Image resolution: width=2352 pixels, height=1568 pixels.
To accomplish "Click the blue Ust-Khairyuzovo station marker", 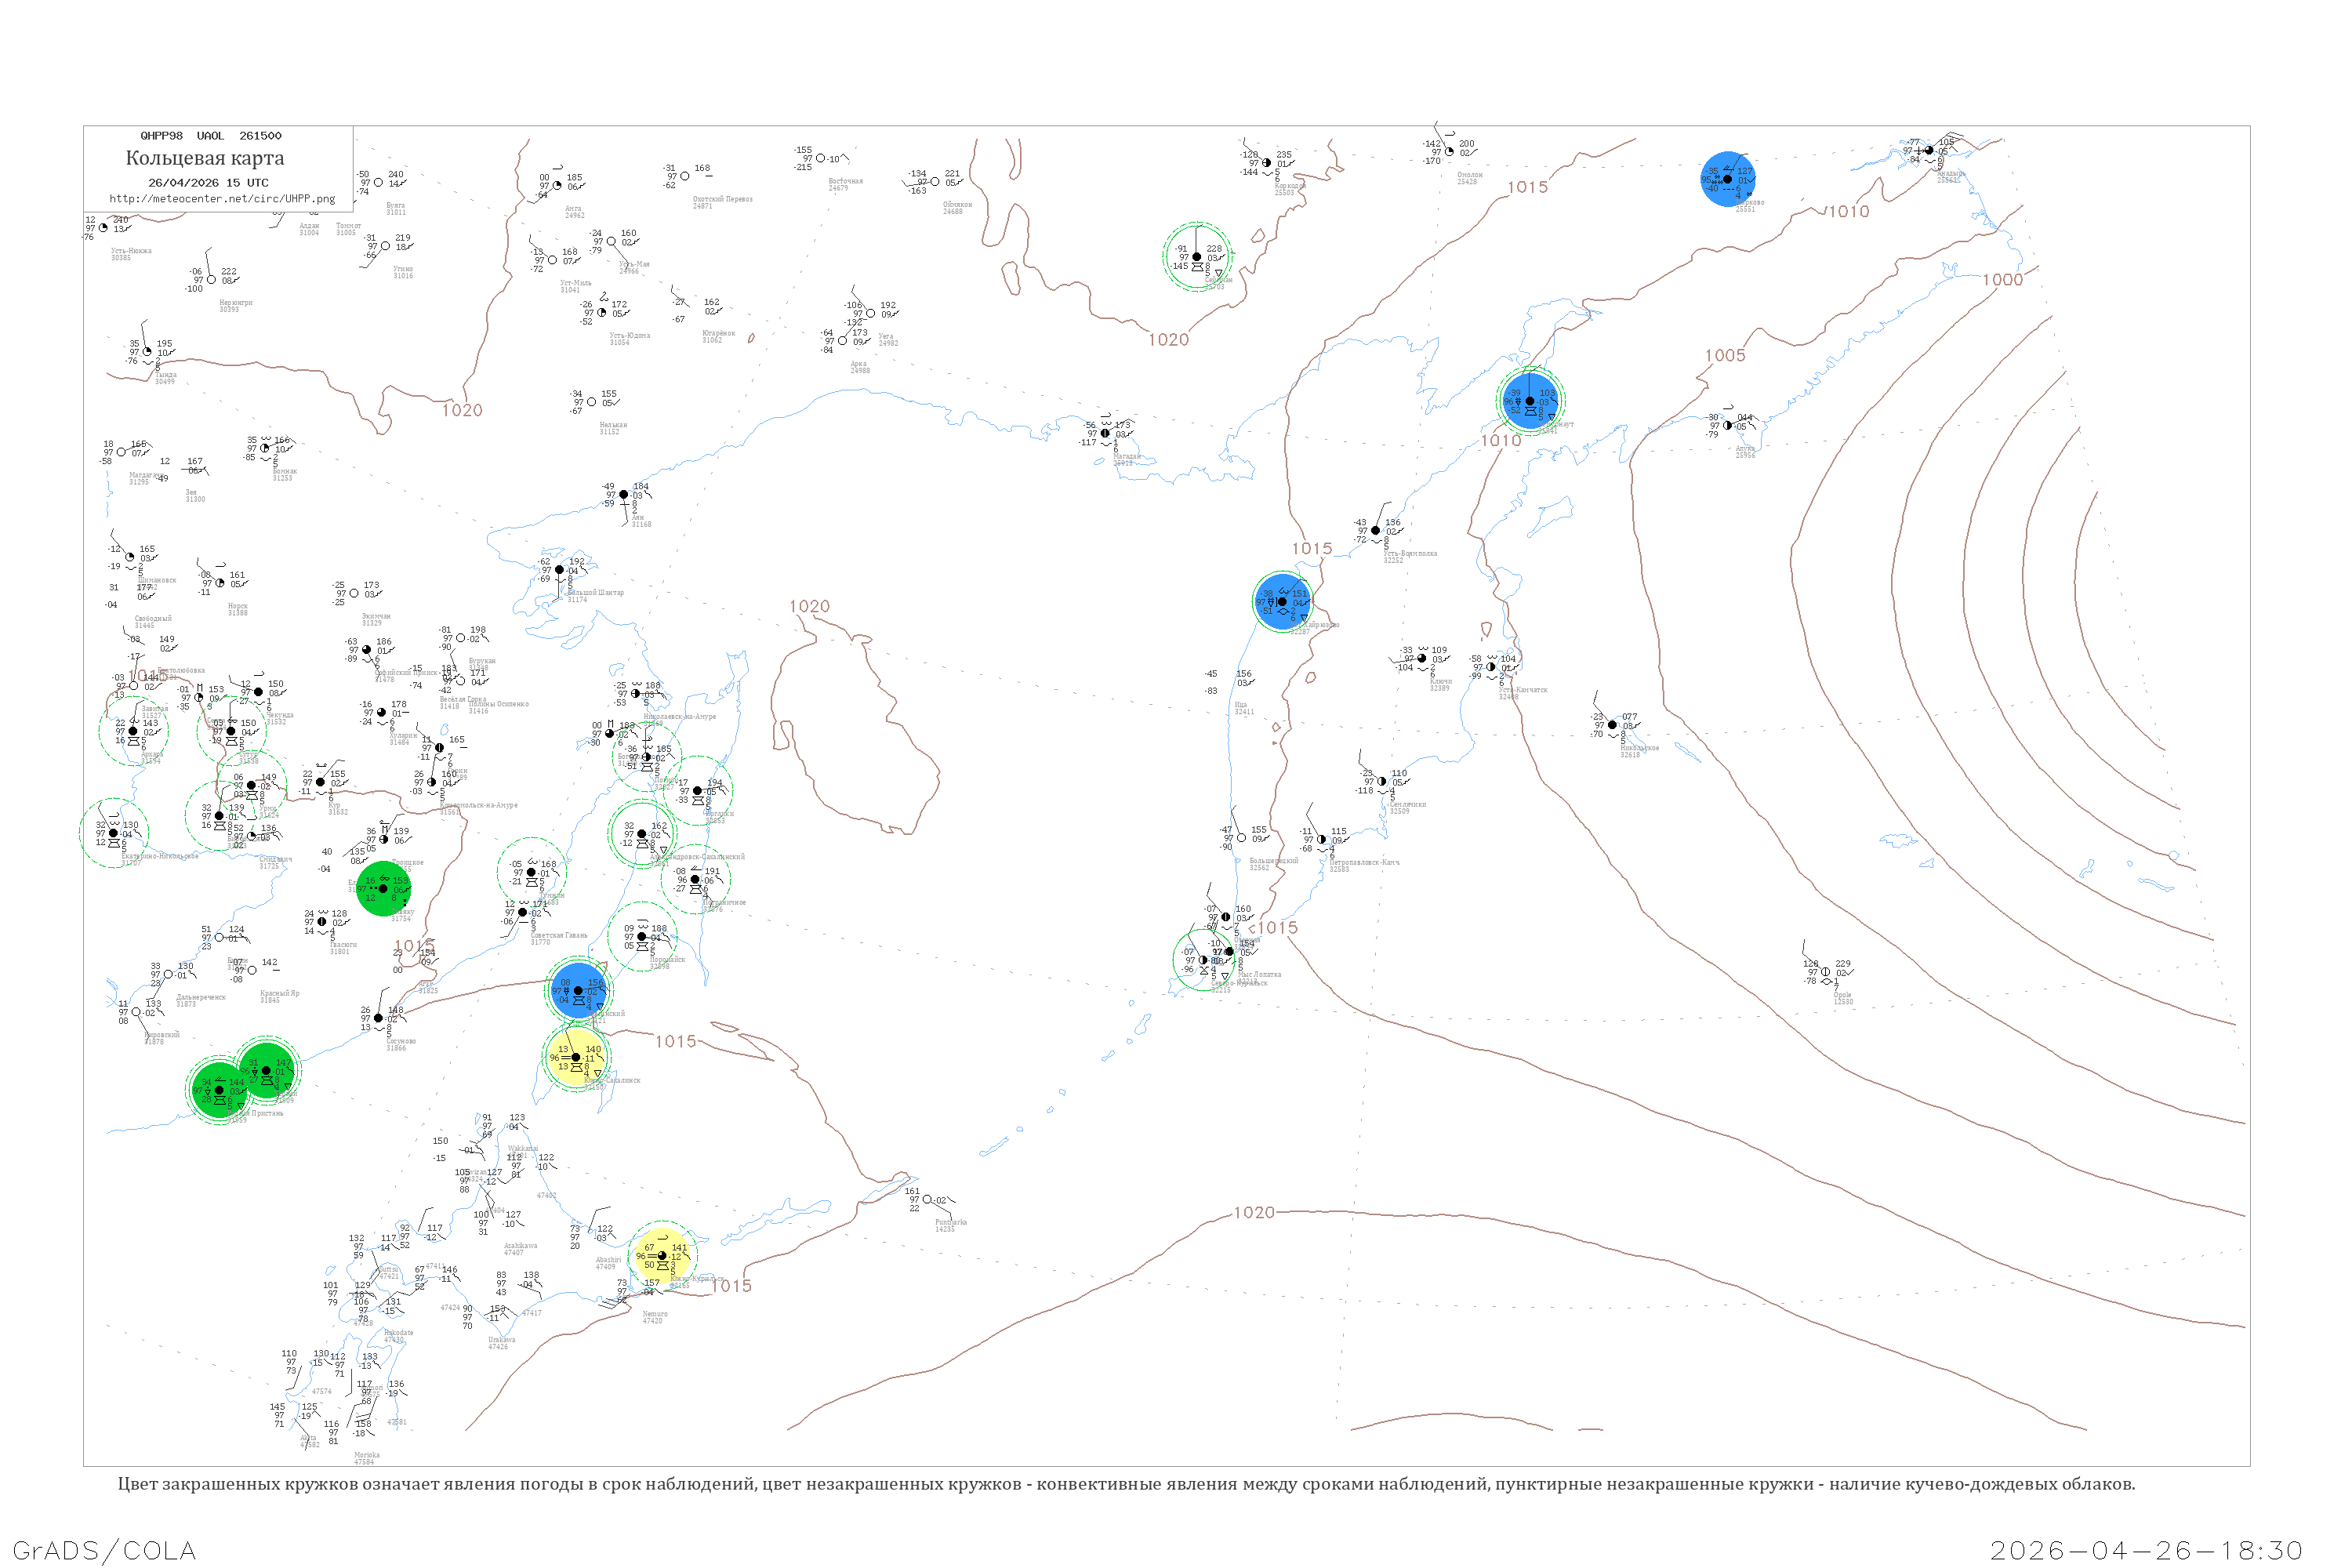I will coord(1281,602).
